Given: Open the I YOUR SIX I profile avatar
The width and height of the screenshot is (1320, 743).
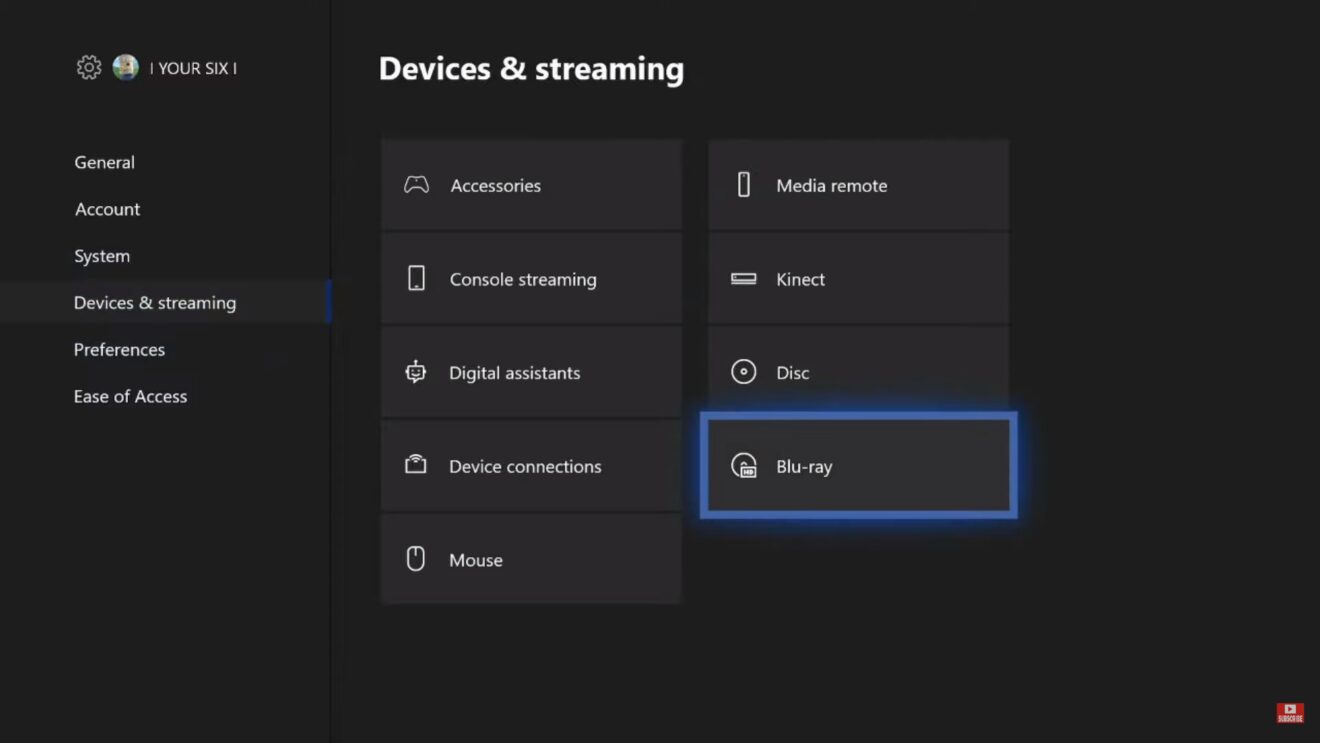Looking at the screenshot, I should (126, 68).
